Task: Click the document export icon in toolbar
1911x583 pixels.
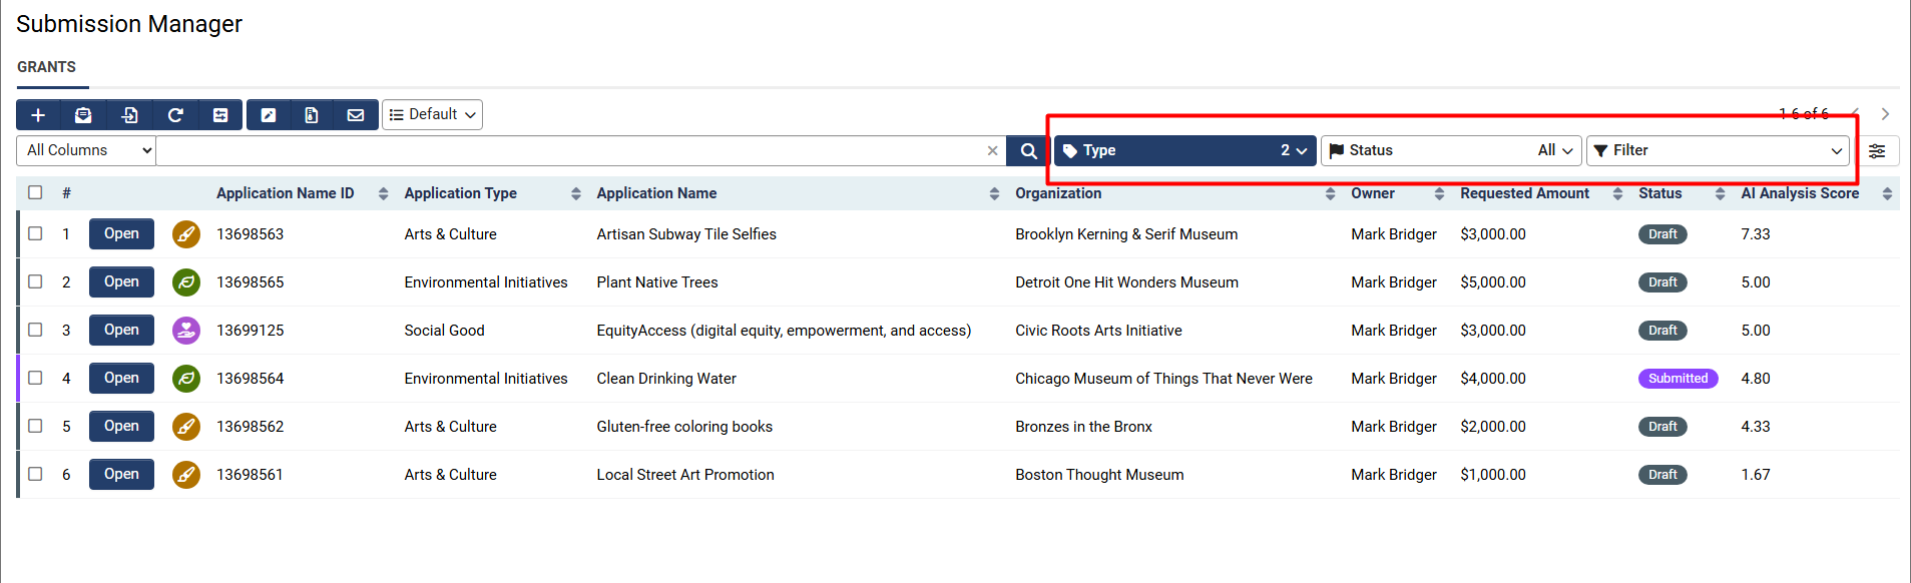Action: (311, 115)
